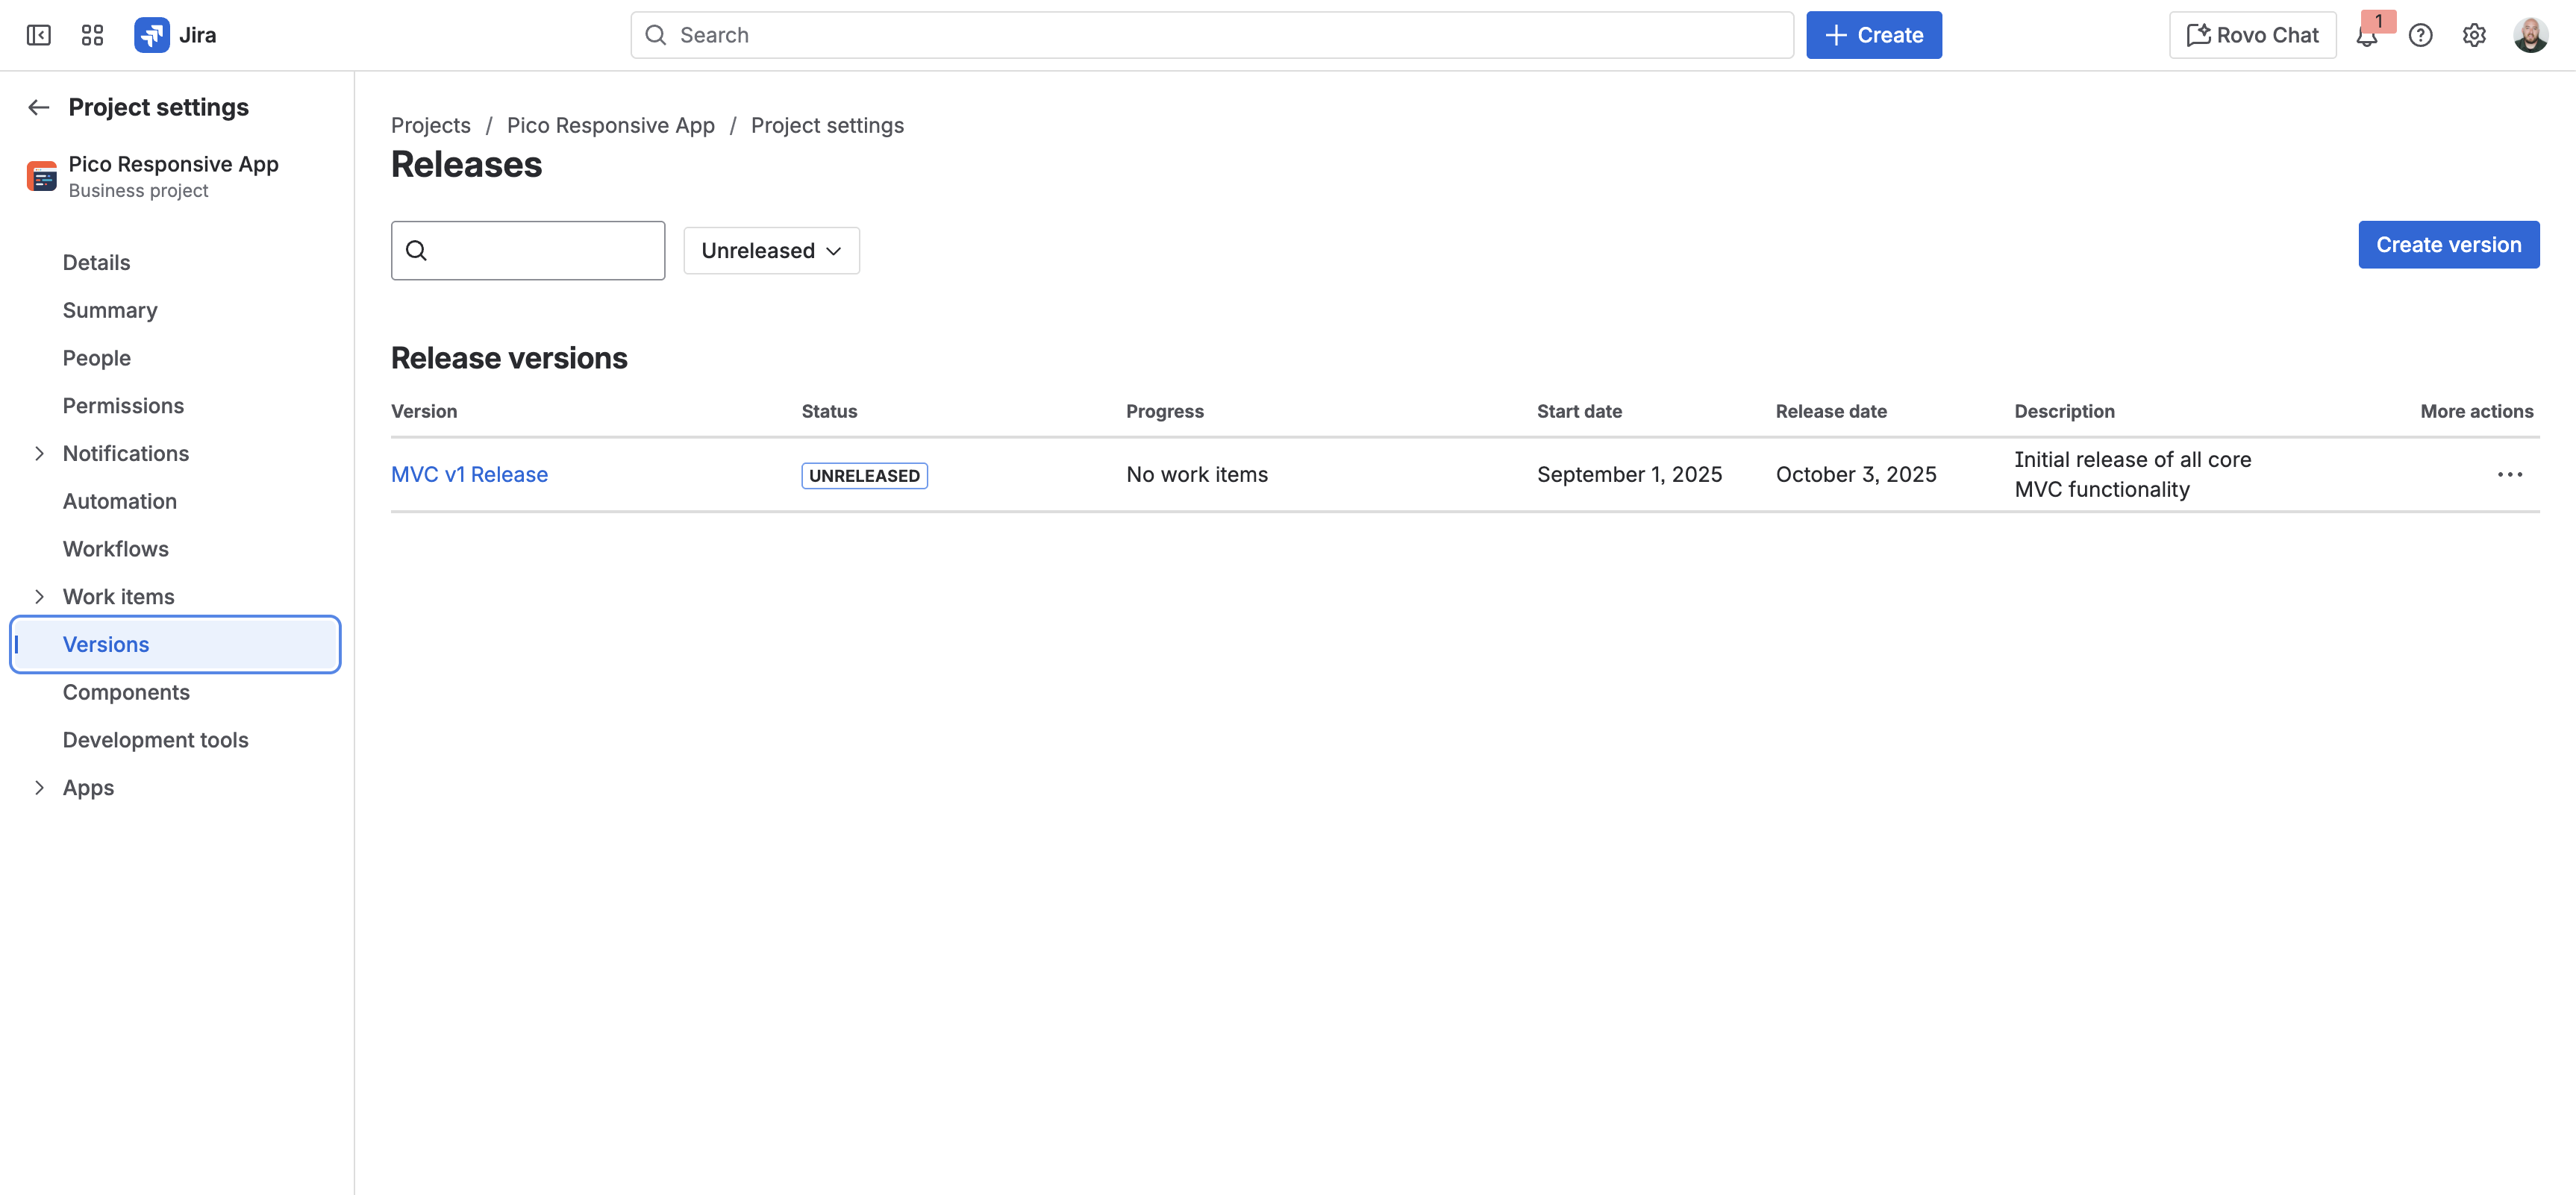Open more actions for MVC v1 Release
The width and height of the screenshot is (2576, 1195).
pos(2510,474)
